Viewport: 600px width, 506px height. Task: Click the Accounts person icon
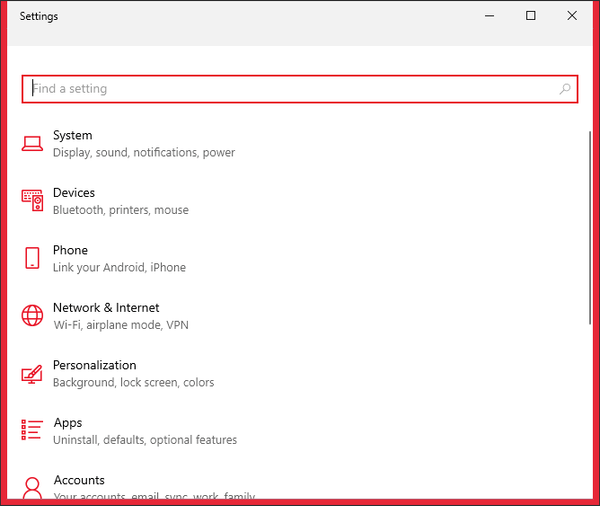[x=32, y=488]
